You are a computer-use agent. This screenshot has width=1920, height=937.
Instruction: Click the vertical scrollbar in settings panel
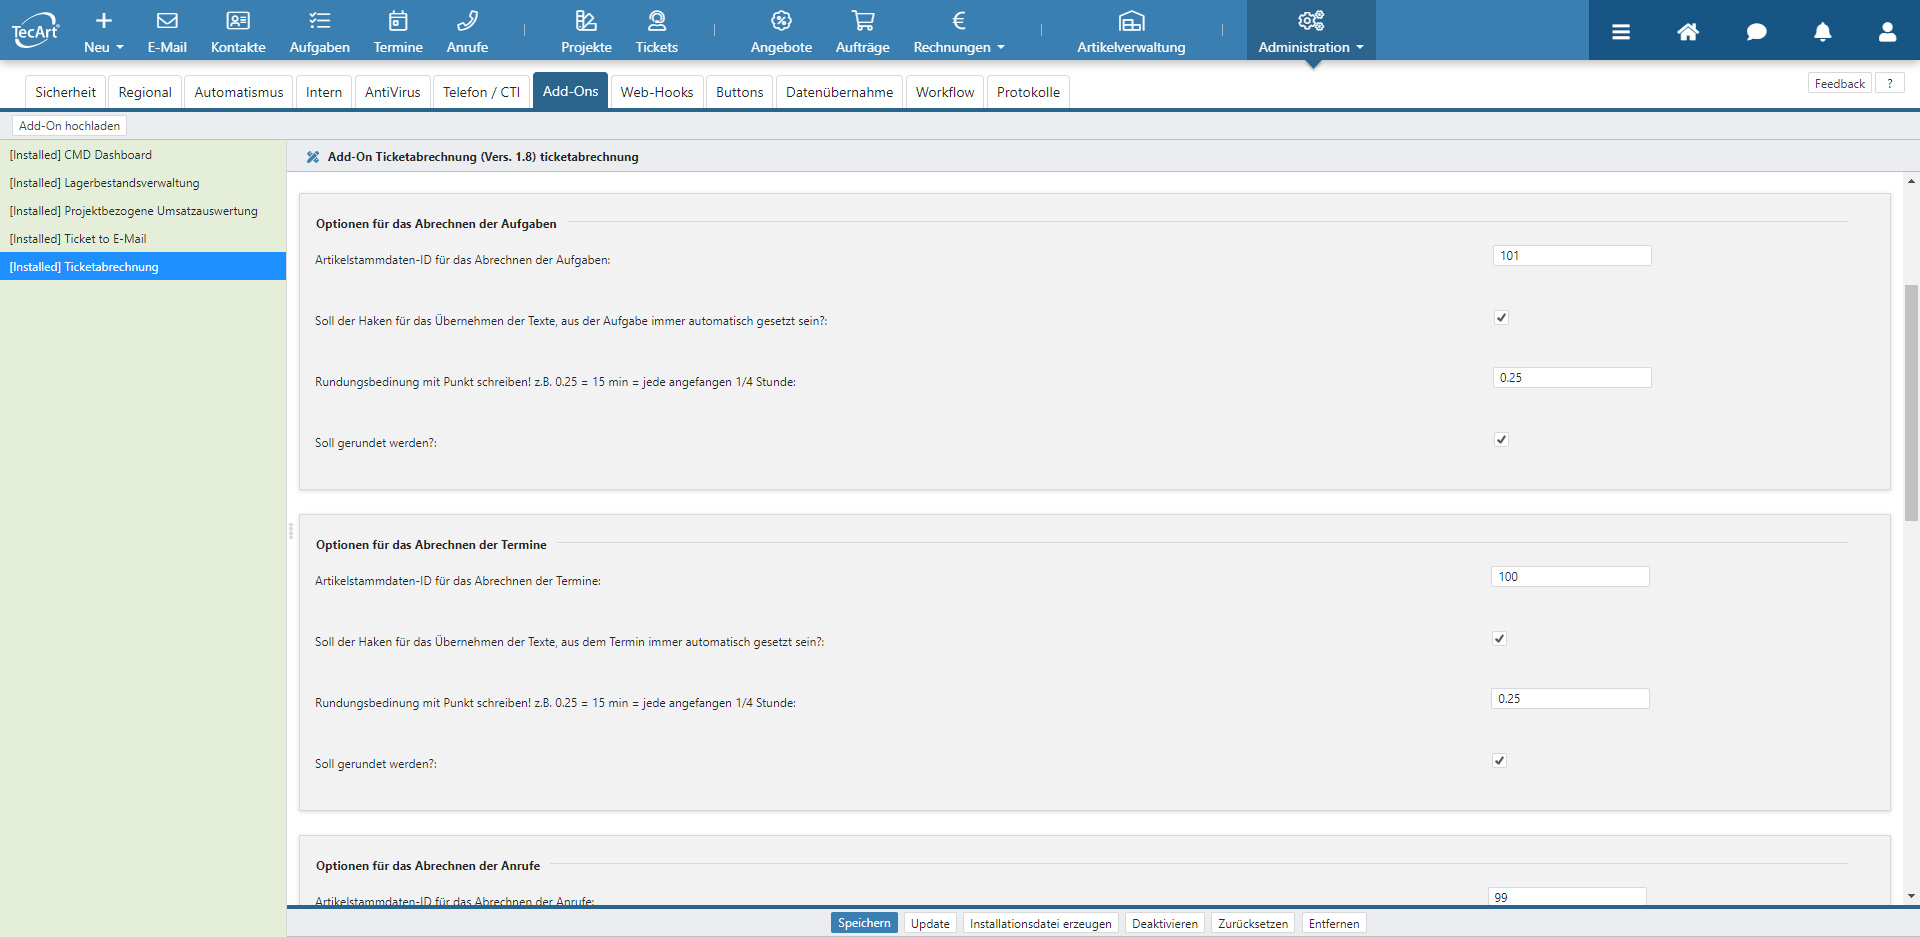pos(1911,402)
